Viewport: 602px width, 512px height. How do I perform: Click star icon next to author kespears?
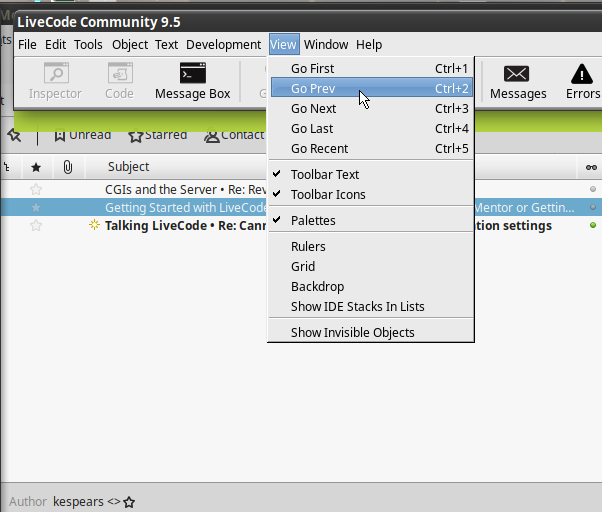pos(129,502)
